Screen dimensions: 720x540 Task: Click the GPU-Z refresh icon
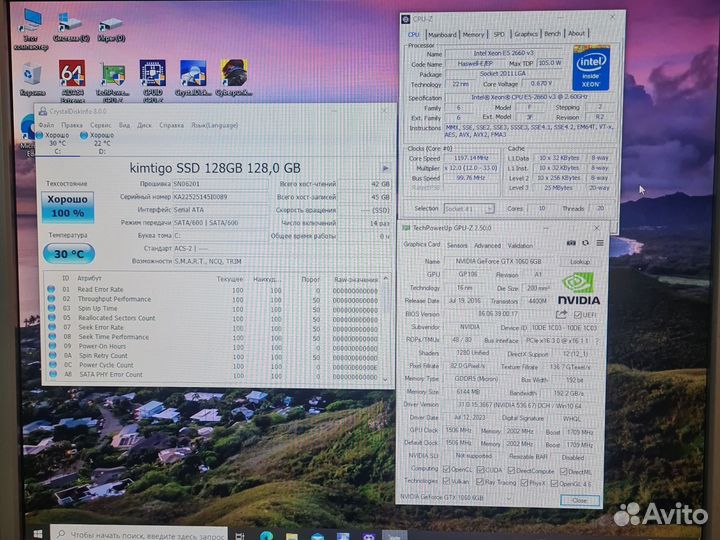[585, 243]
